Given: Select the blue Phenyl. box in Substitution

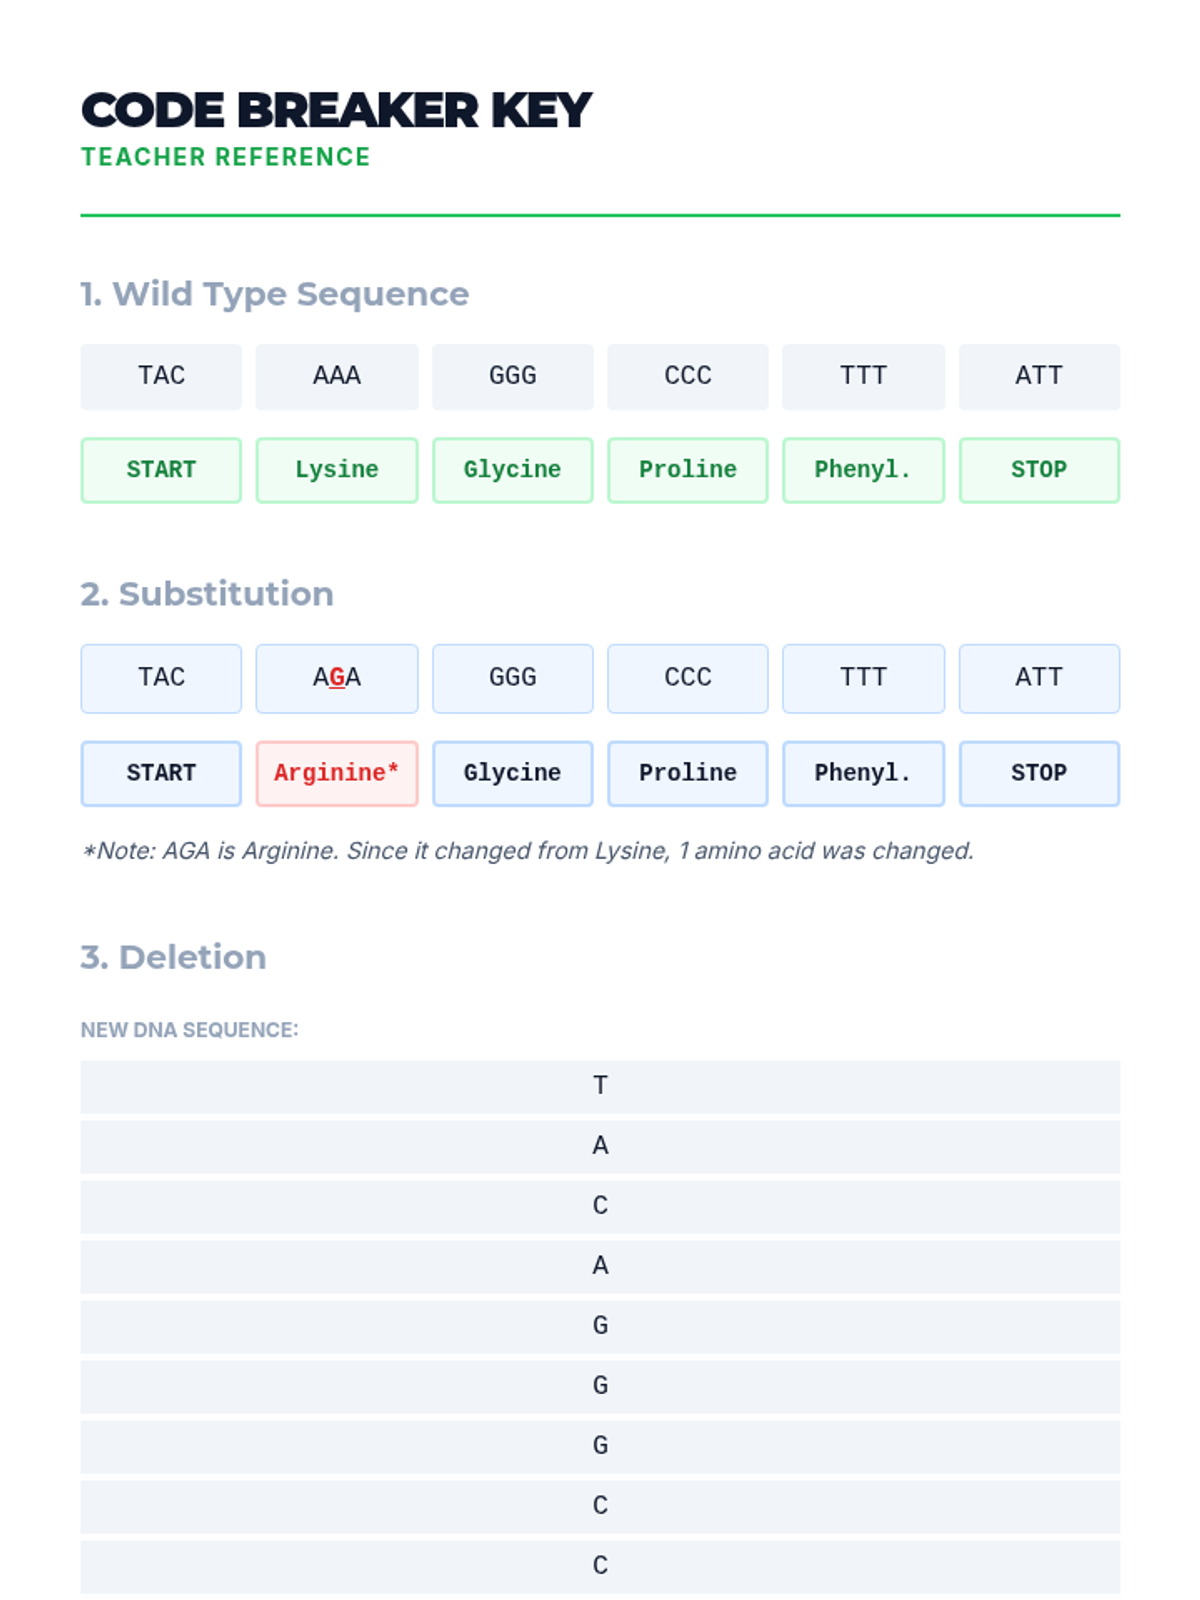Looking at the screenshot, I should click(x=863, y=773).
